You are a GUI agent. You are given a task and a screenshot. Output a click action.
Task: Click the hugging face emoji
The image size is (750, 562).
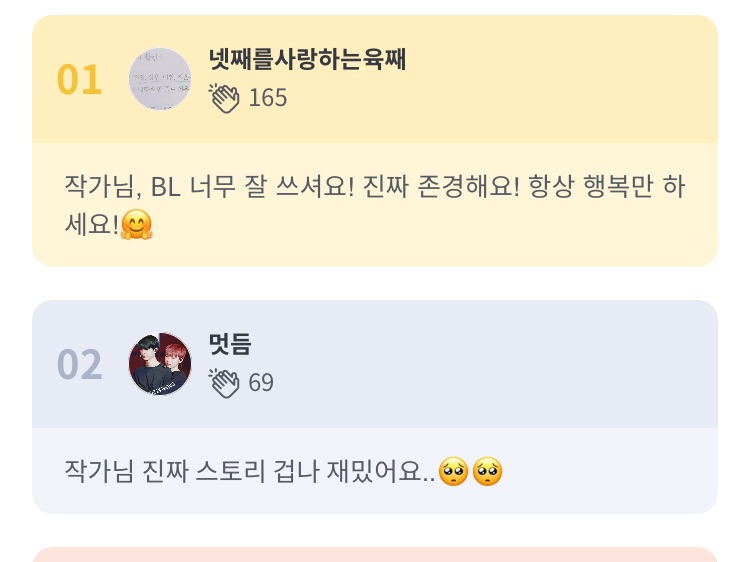tap(136, 226)
